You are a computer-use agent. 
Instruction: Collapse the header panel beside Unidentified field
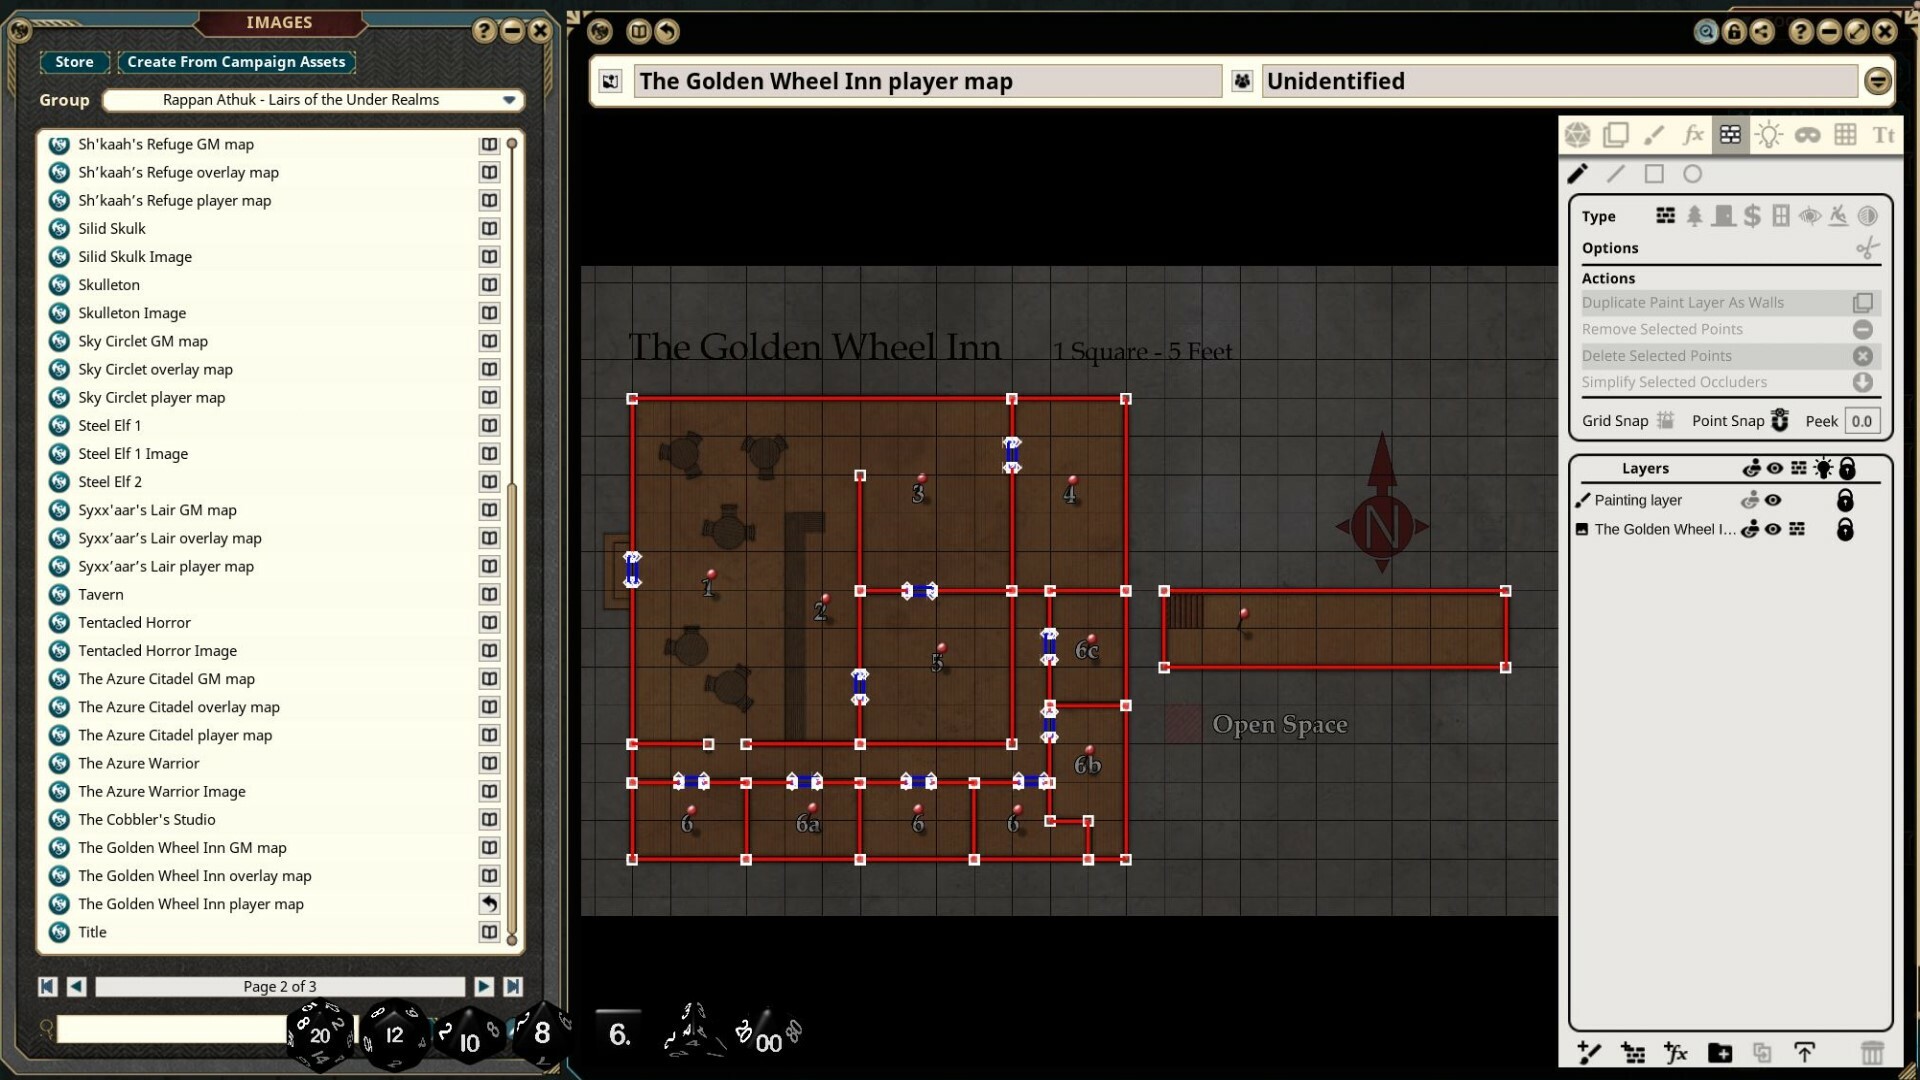coord(1878,81)
